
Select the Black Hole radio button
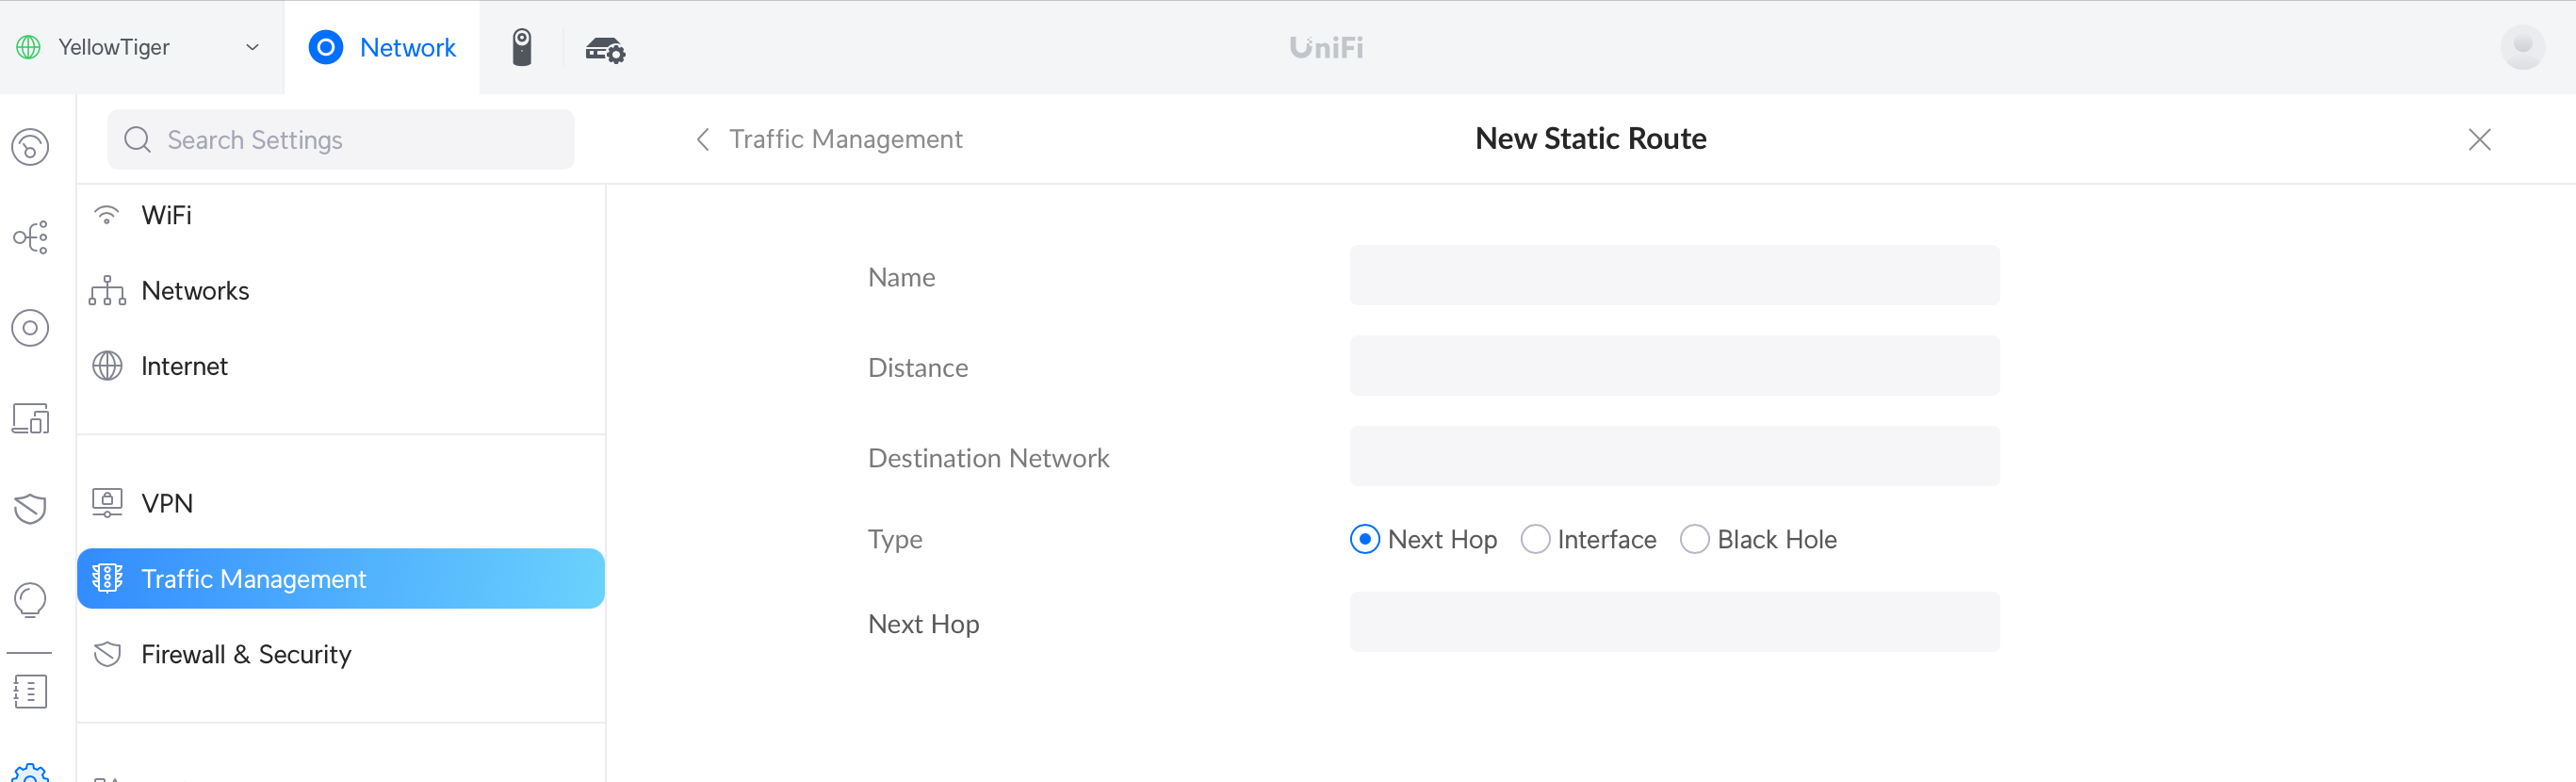[x=1694, y=539]
